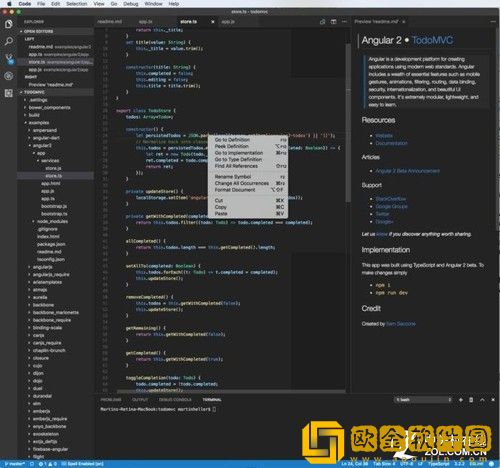Image resolution: width=500 pixels, height=468 pixels.
Task: Toggle the panel size with the up chevron
Action: (x=482, y=400)
